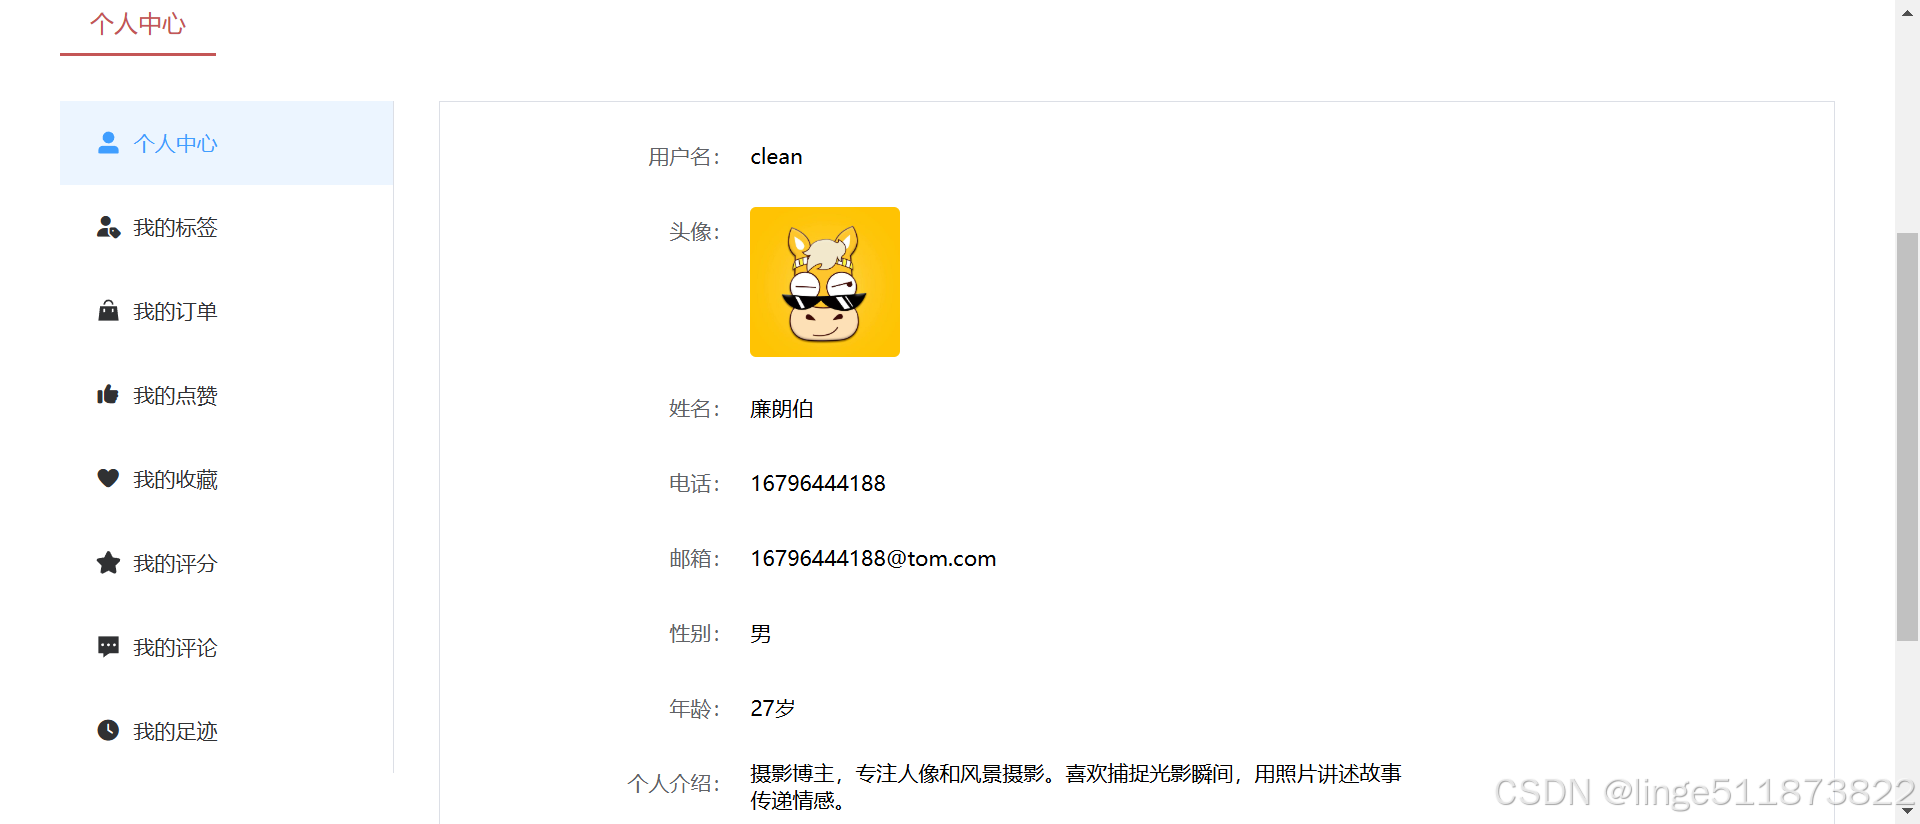Open the 个人中心 sidebar menu item

pos(226,143)
